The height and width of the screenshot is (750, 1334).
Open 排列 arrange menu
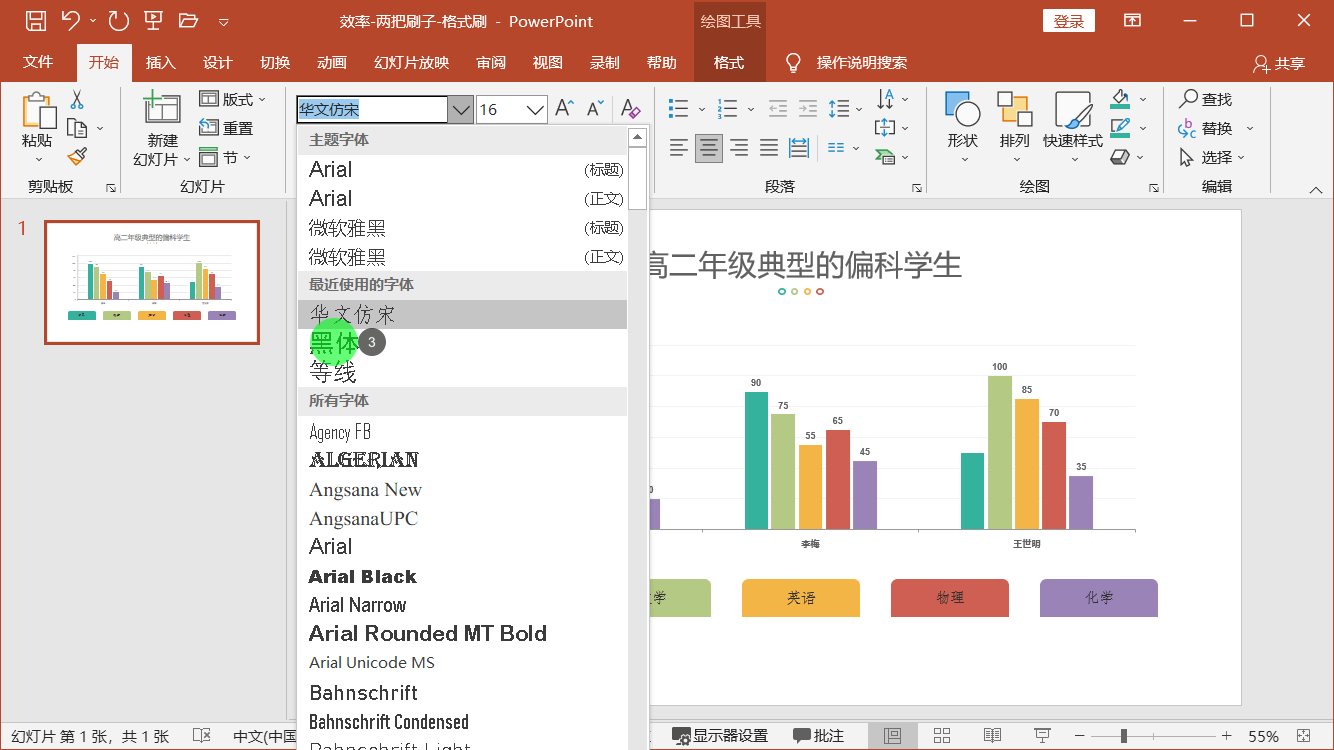[x=1014, y=129]
